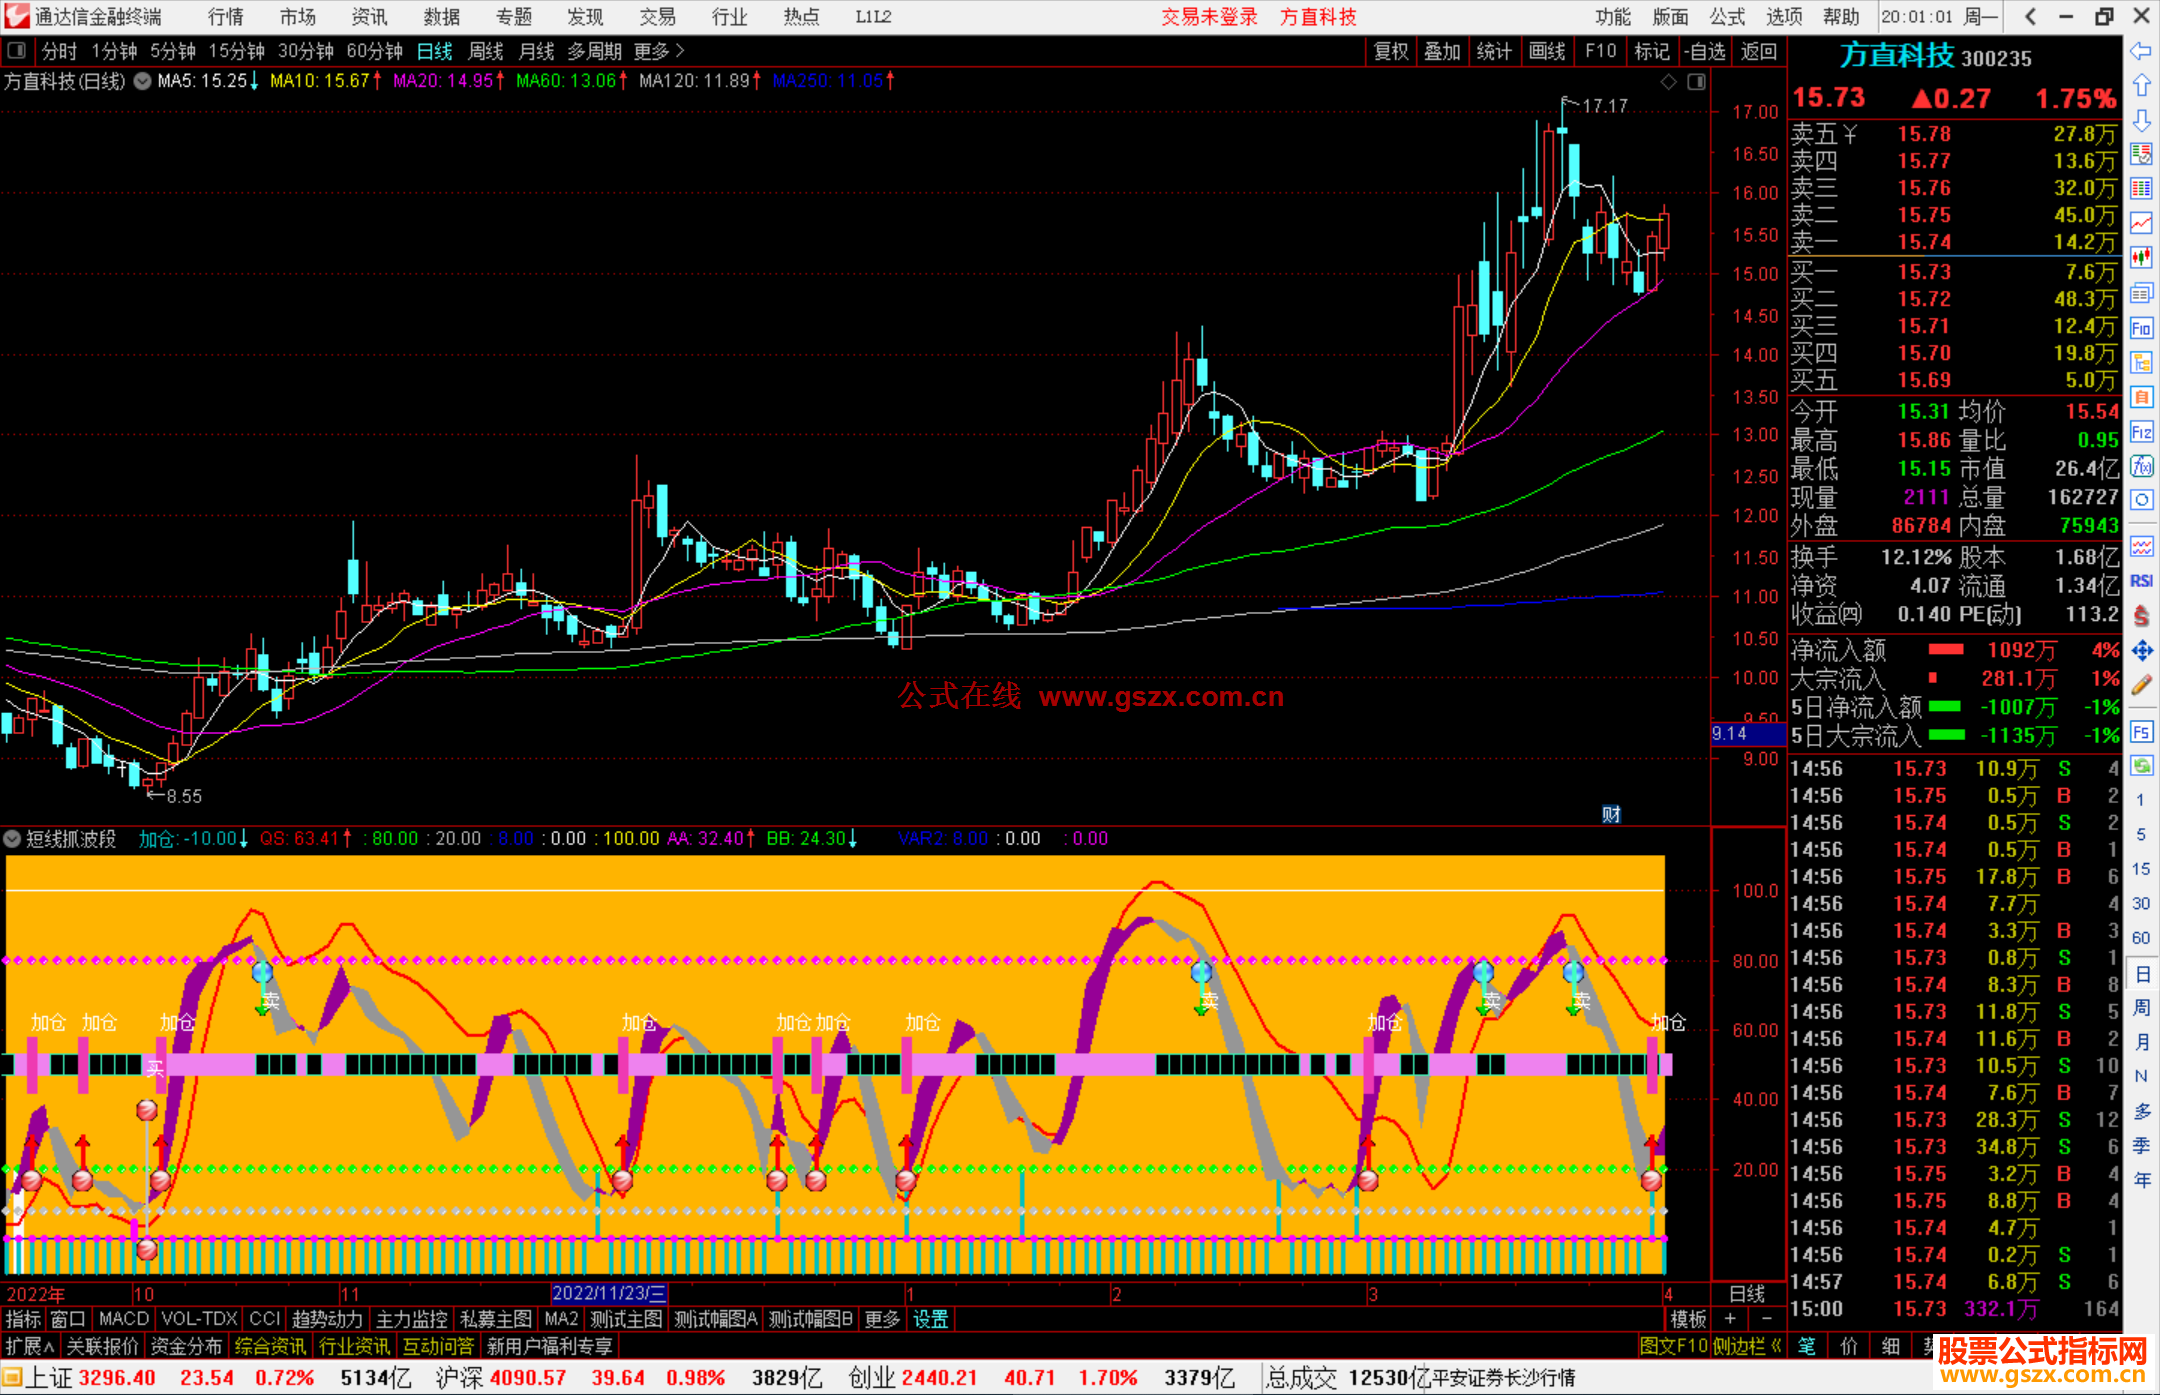Image resolution: width=2160 pixels, height=1395 pixels.
Task: Open the 公式 menu
Action: coord(1727,16)
